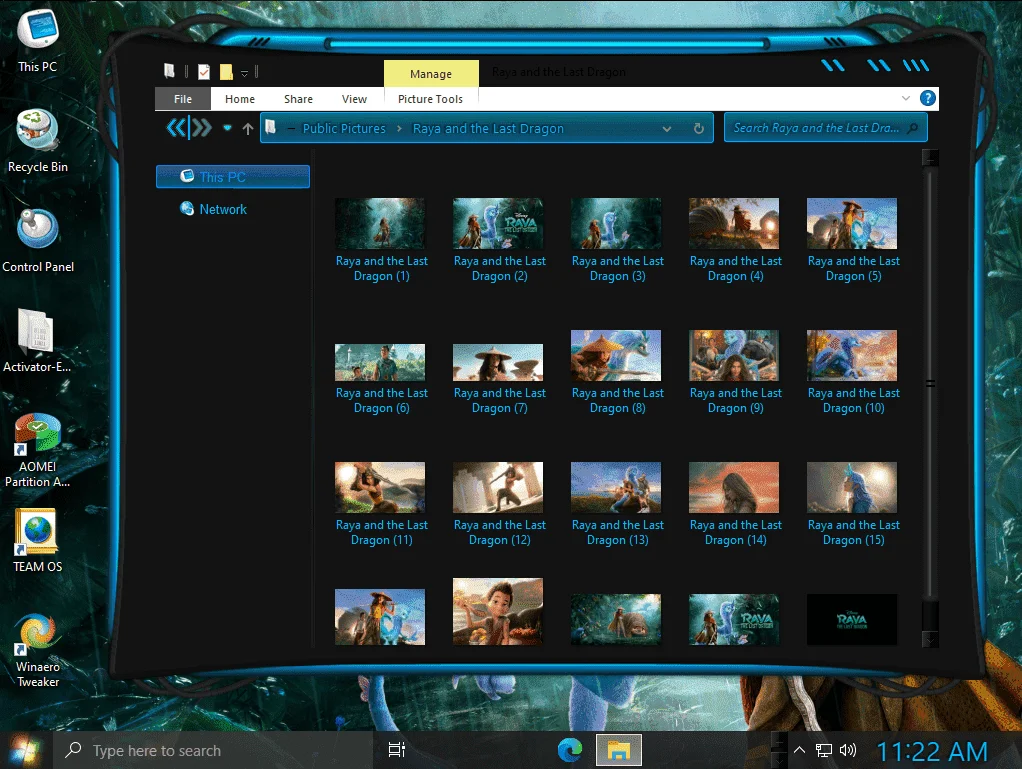Launch Winaero Tweaker shortcut

click(x=37, y=650)
